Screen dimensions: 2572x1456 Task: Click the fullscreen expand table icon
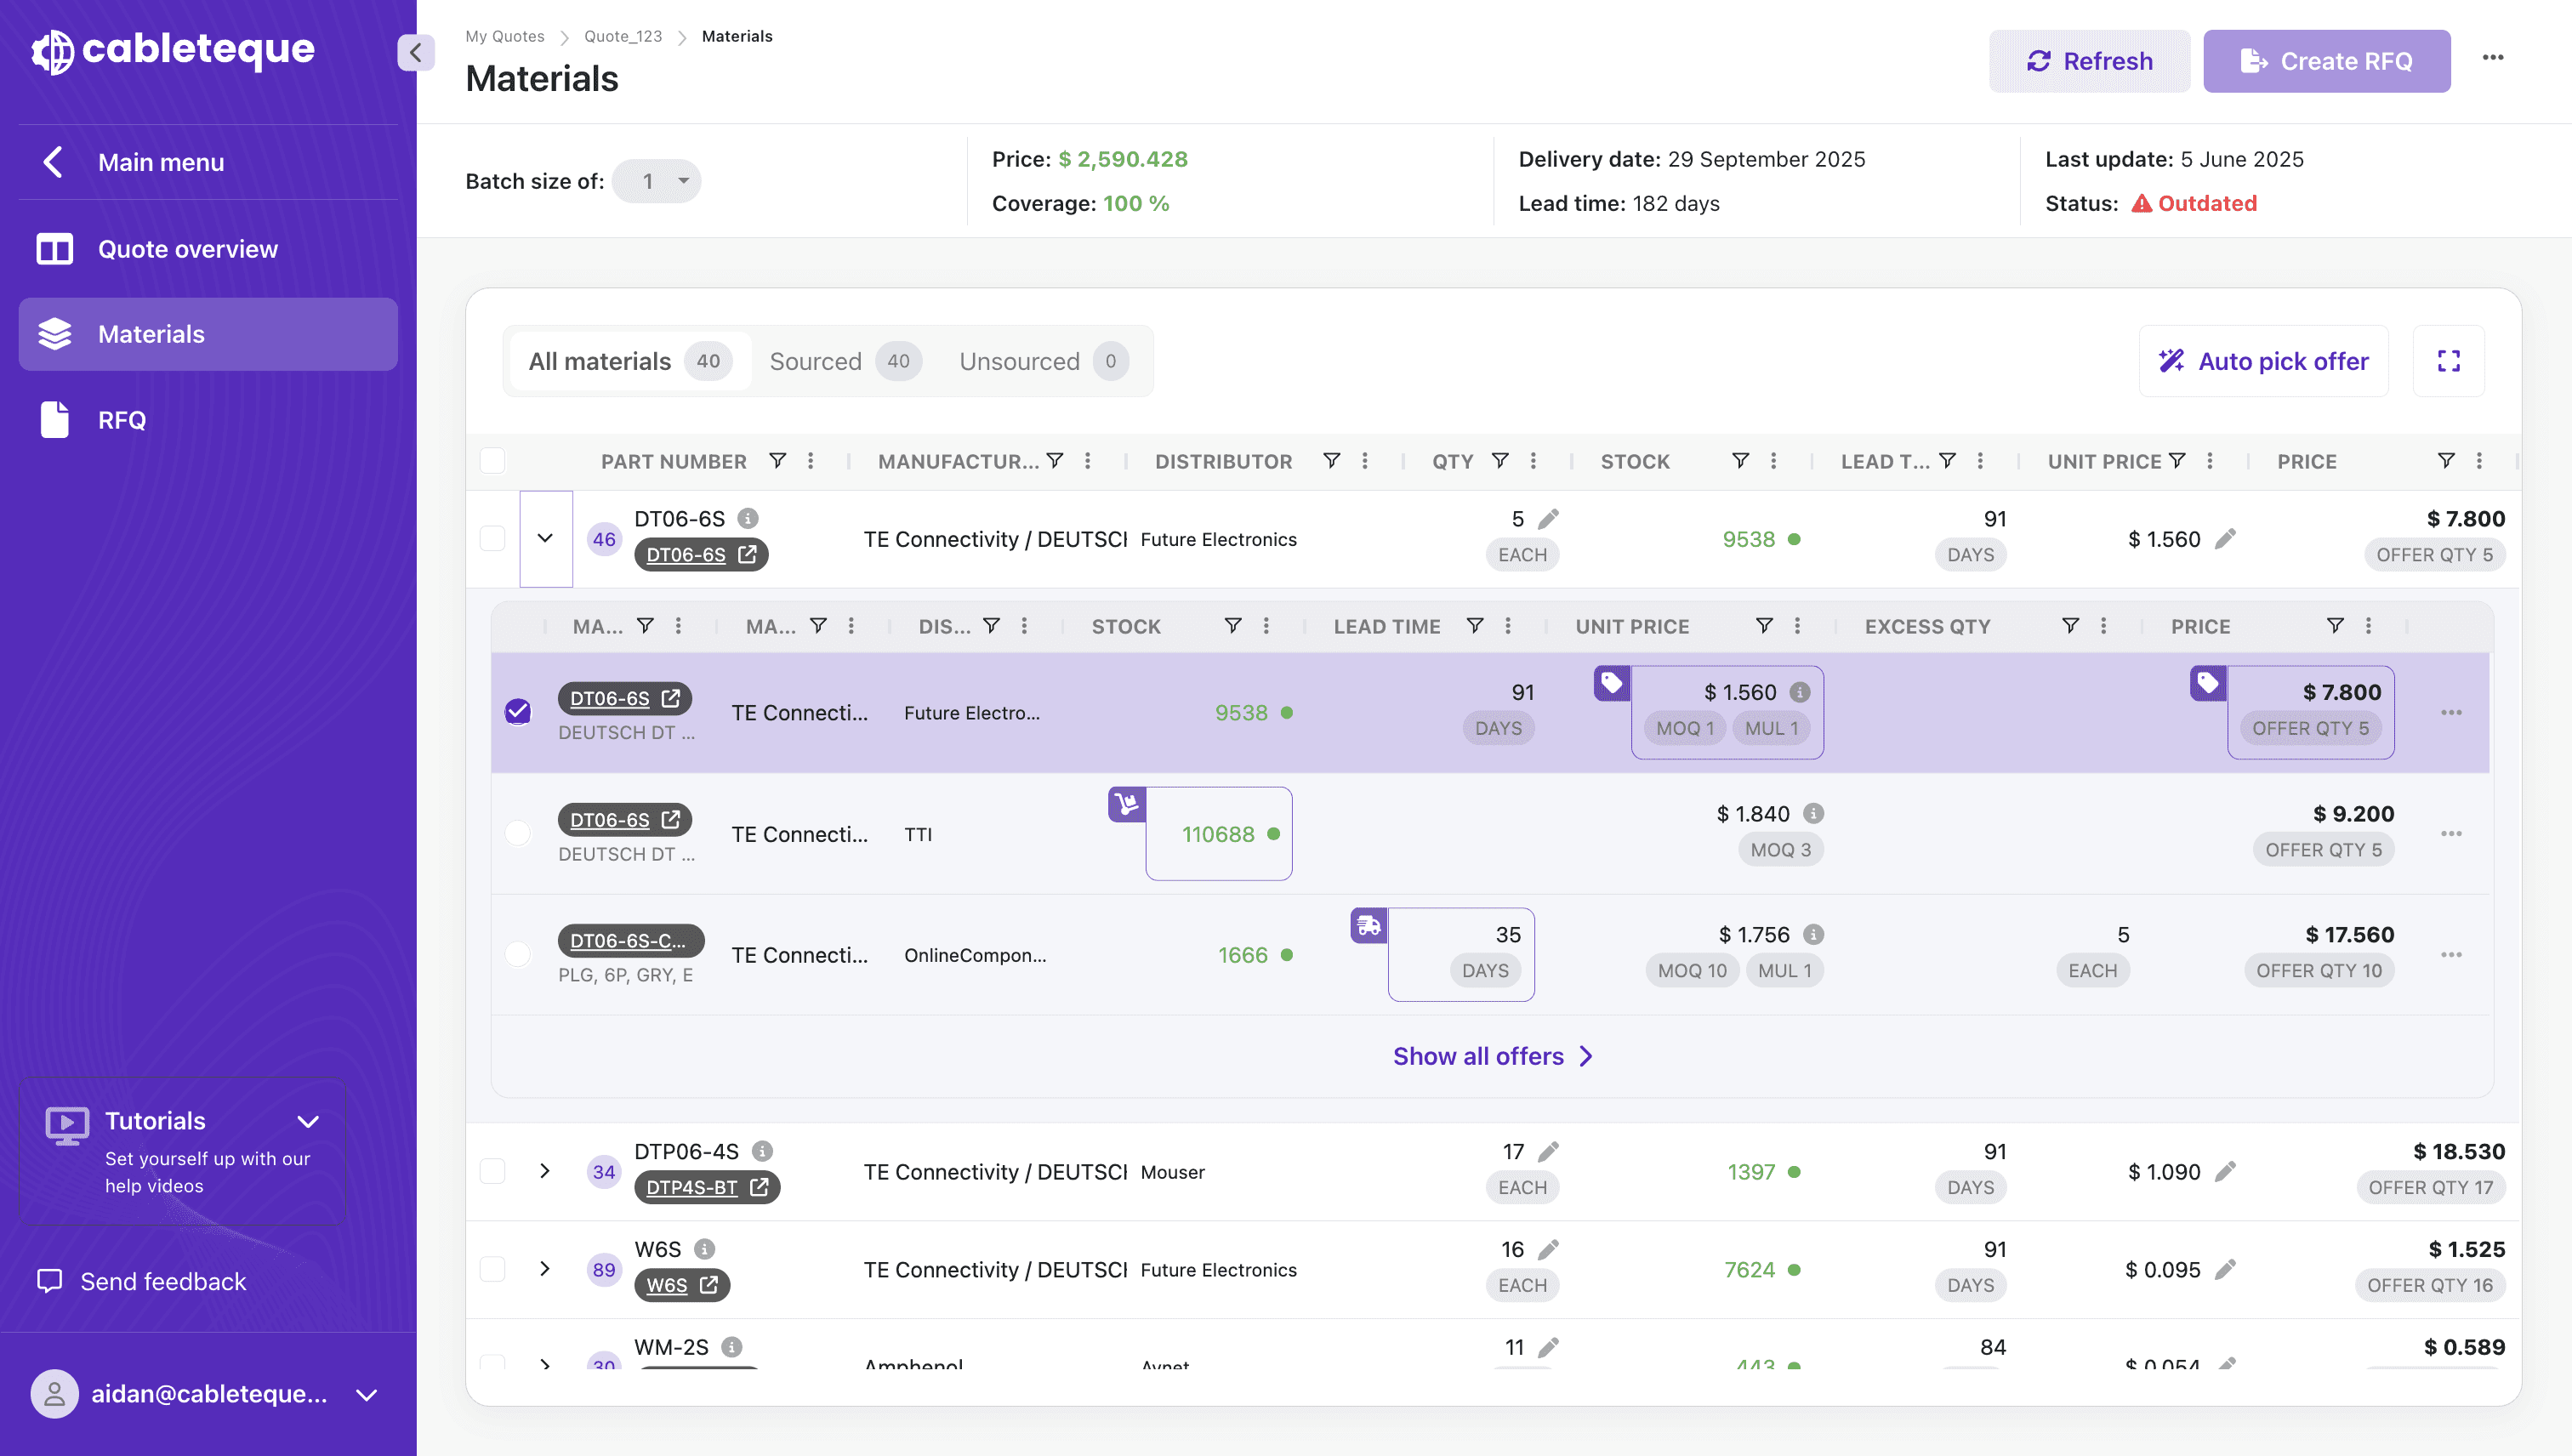[x=2448, y=361]
